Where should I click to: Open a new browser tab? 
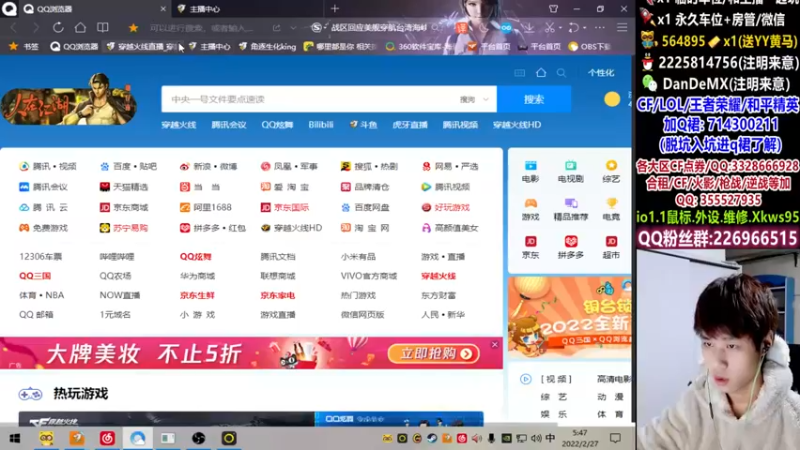point(335,9)
